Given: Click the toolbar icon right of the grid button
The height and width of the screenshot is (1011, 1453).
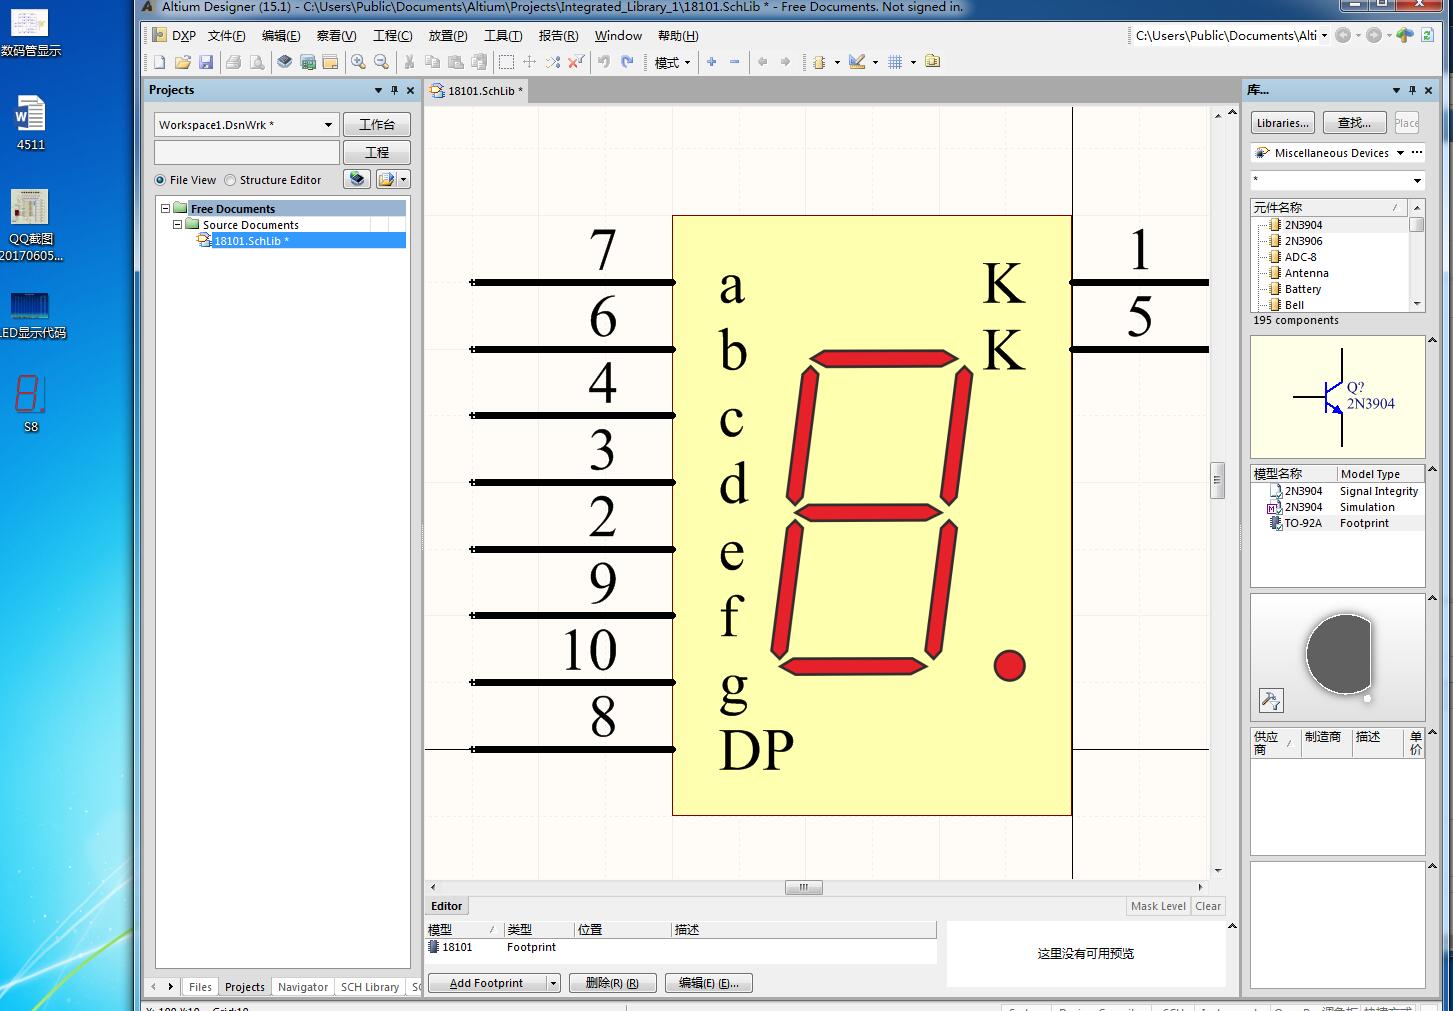Looking at the screenshot, I should coord(932,62).
